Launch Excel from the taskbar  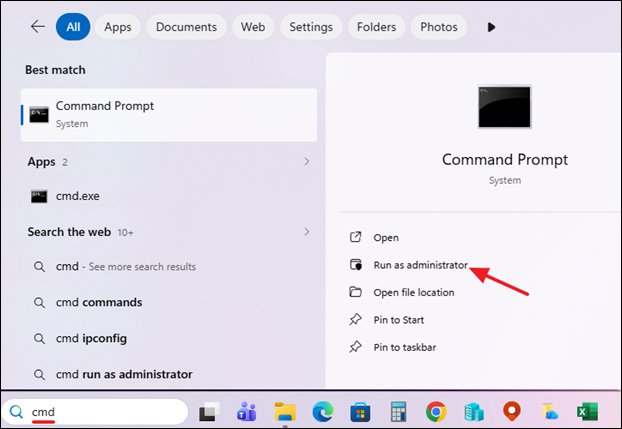pos(587,412)
